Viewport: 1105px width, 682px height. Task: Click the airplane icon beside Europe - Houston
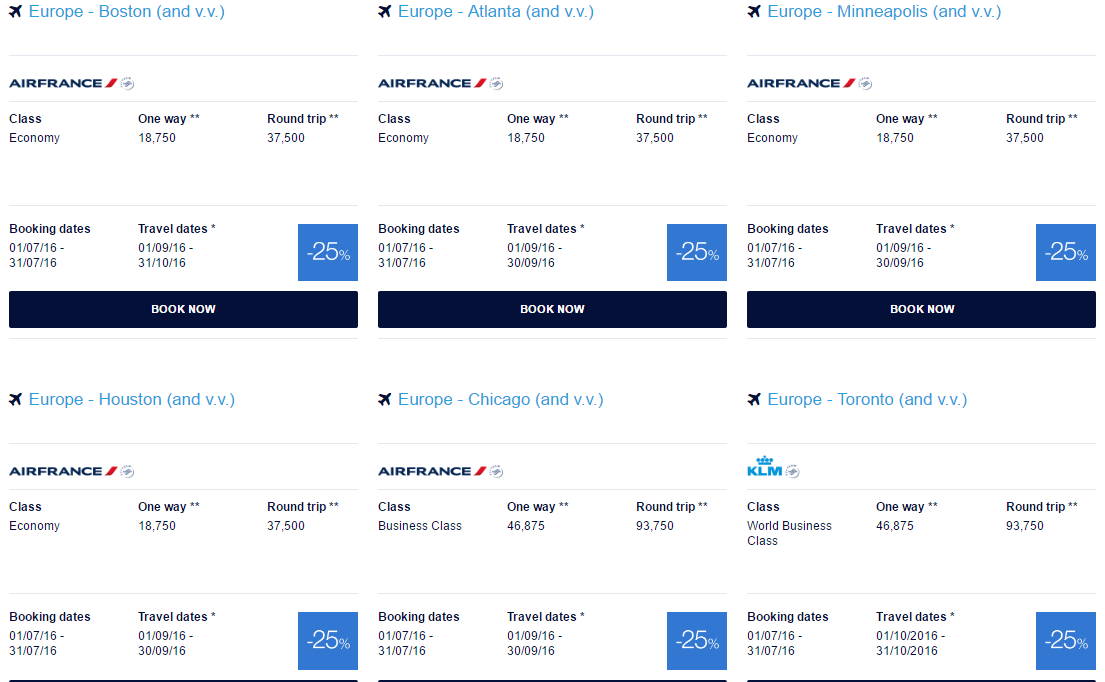[x=16, y=399]
